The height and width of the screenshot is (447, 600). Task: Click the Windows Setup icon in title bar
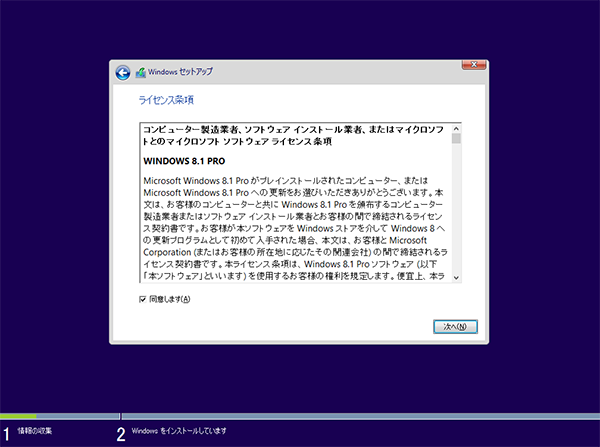141,72
